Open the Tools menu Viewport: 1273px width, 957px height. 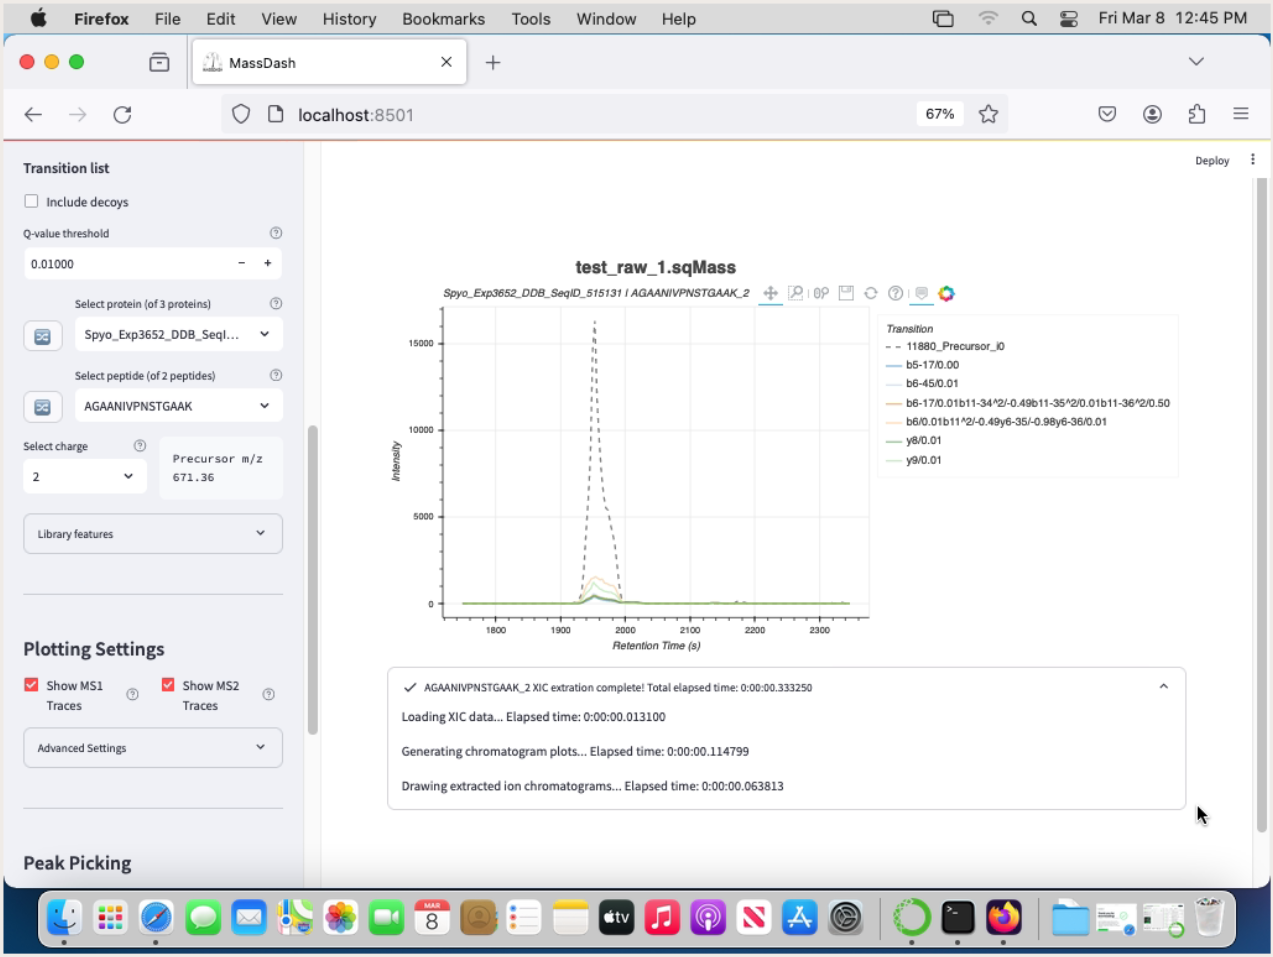pos(531,19)
